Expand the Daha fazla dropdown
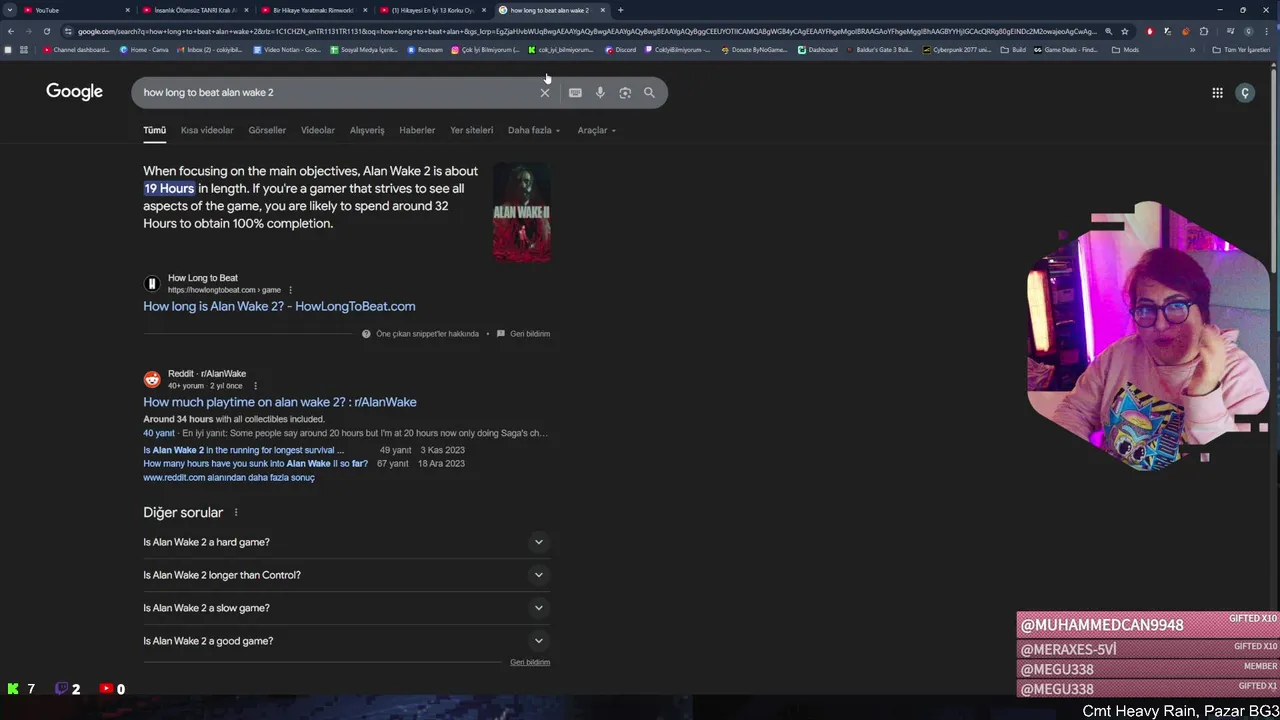The height and width of the screenshot is (720, 1280). [x=534, y=130]
